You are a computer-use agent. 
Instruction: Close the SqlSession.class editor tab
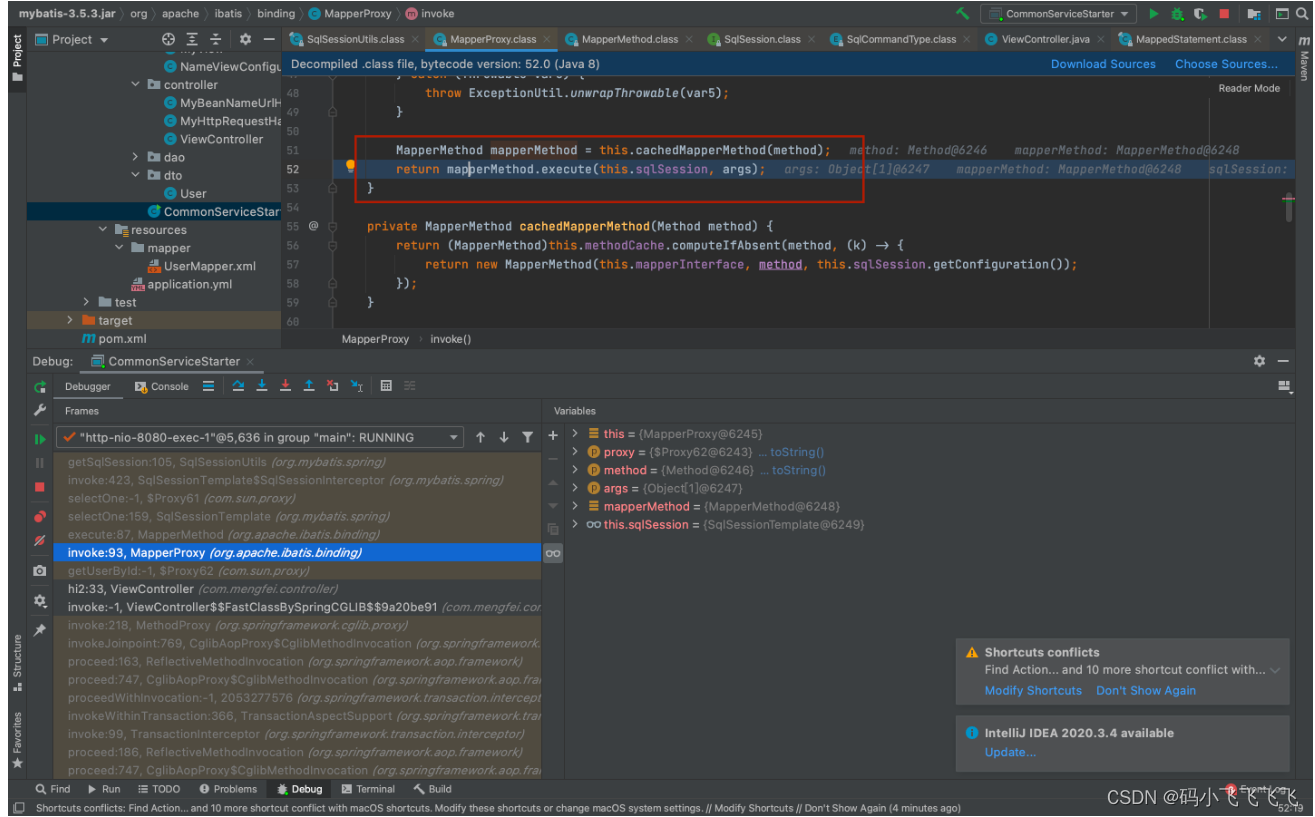click(x=812, y=39)
